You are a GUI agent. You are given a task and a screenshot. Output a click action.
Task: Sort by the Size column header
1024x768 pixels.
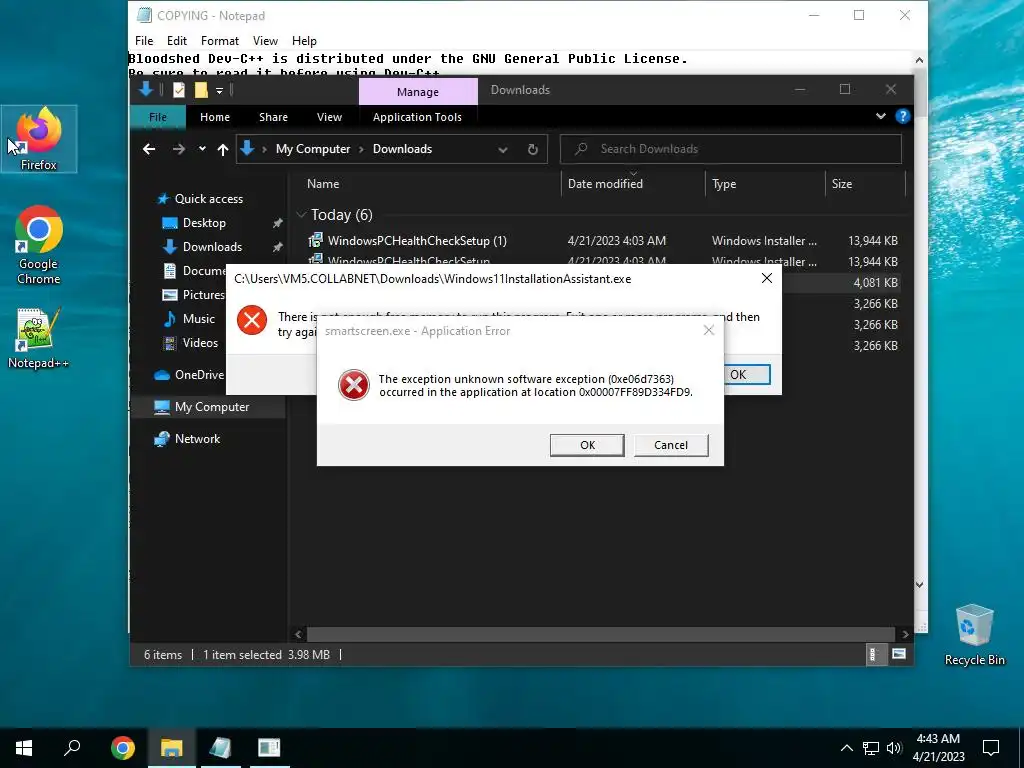pos(842,184)
